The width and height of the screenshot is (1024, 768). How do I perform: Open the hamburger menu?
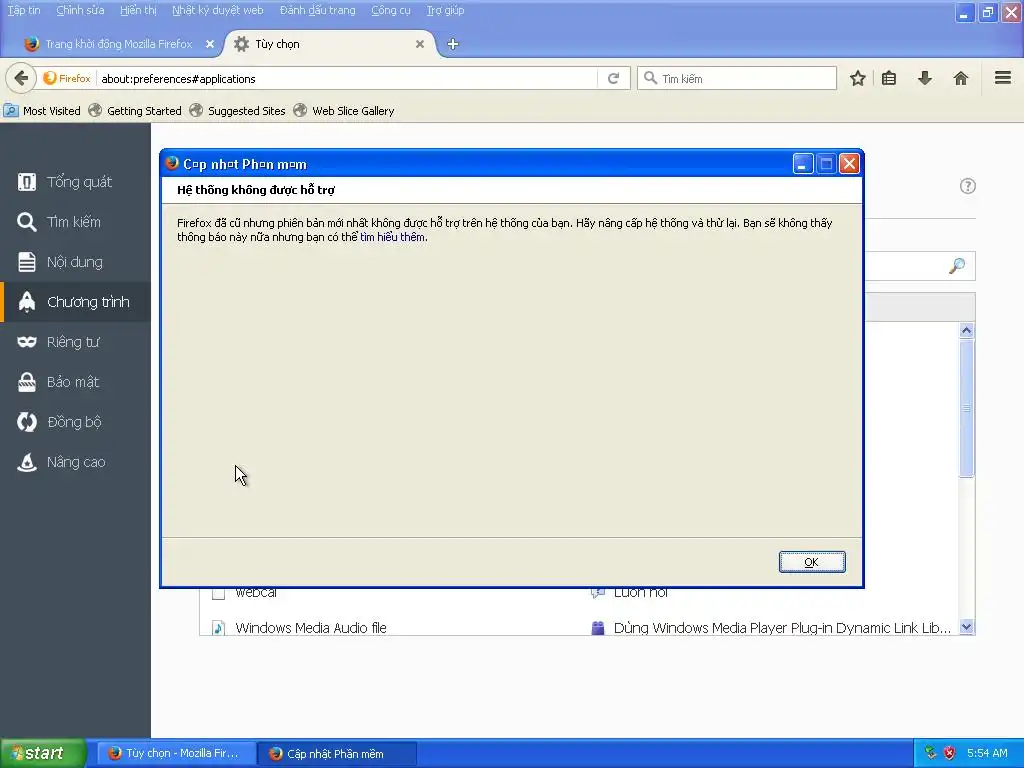[x=1003, y=78]
